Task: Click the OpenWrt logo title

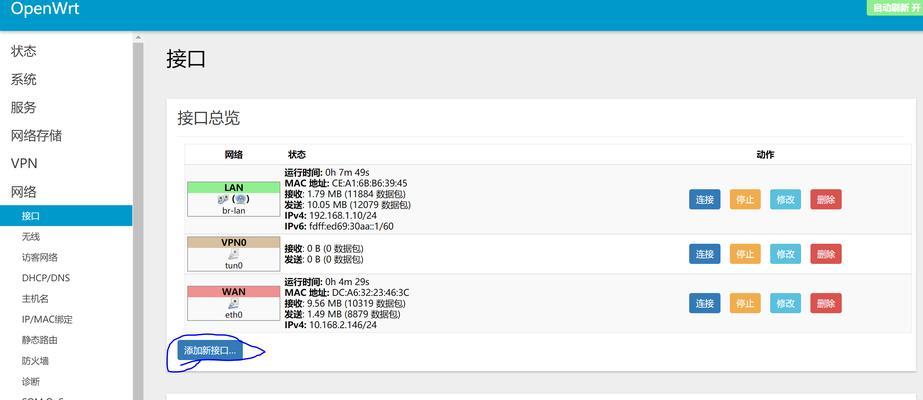Action: [45, 9]
